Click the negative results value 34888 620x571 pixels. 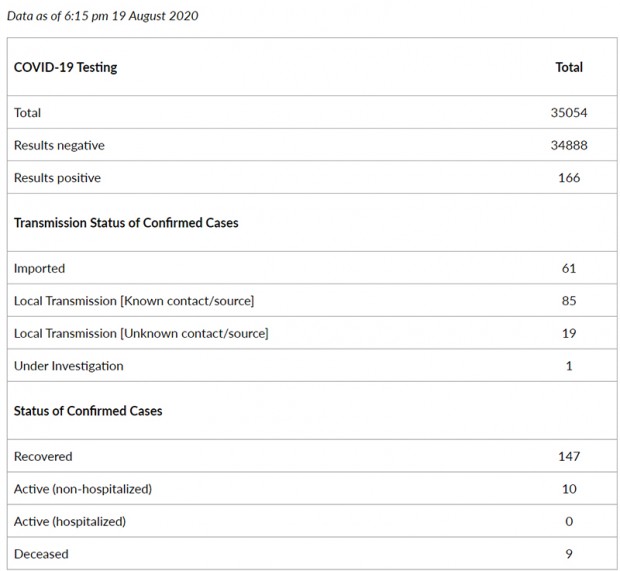click(x=568, y=145)
